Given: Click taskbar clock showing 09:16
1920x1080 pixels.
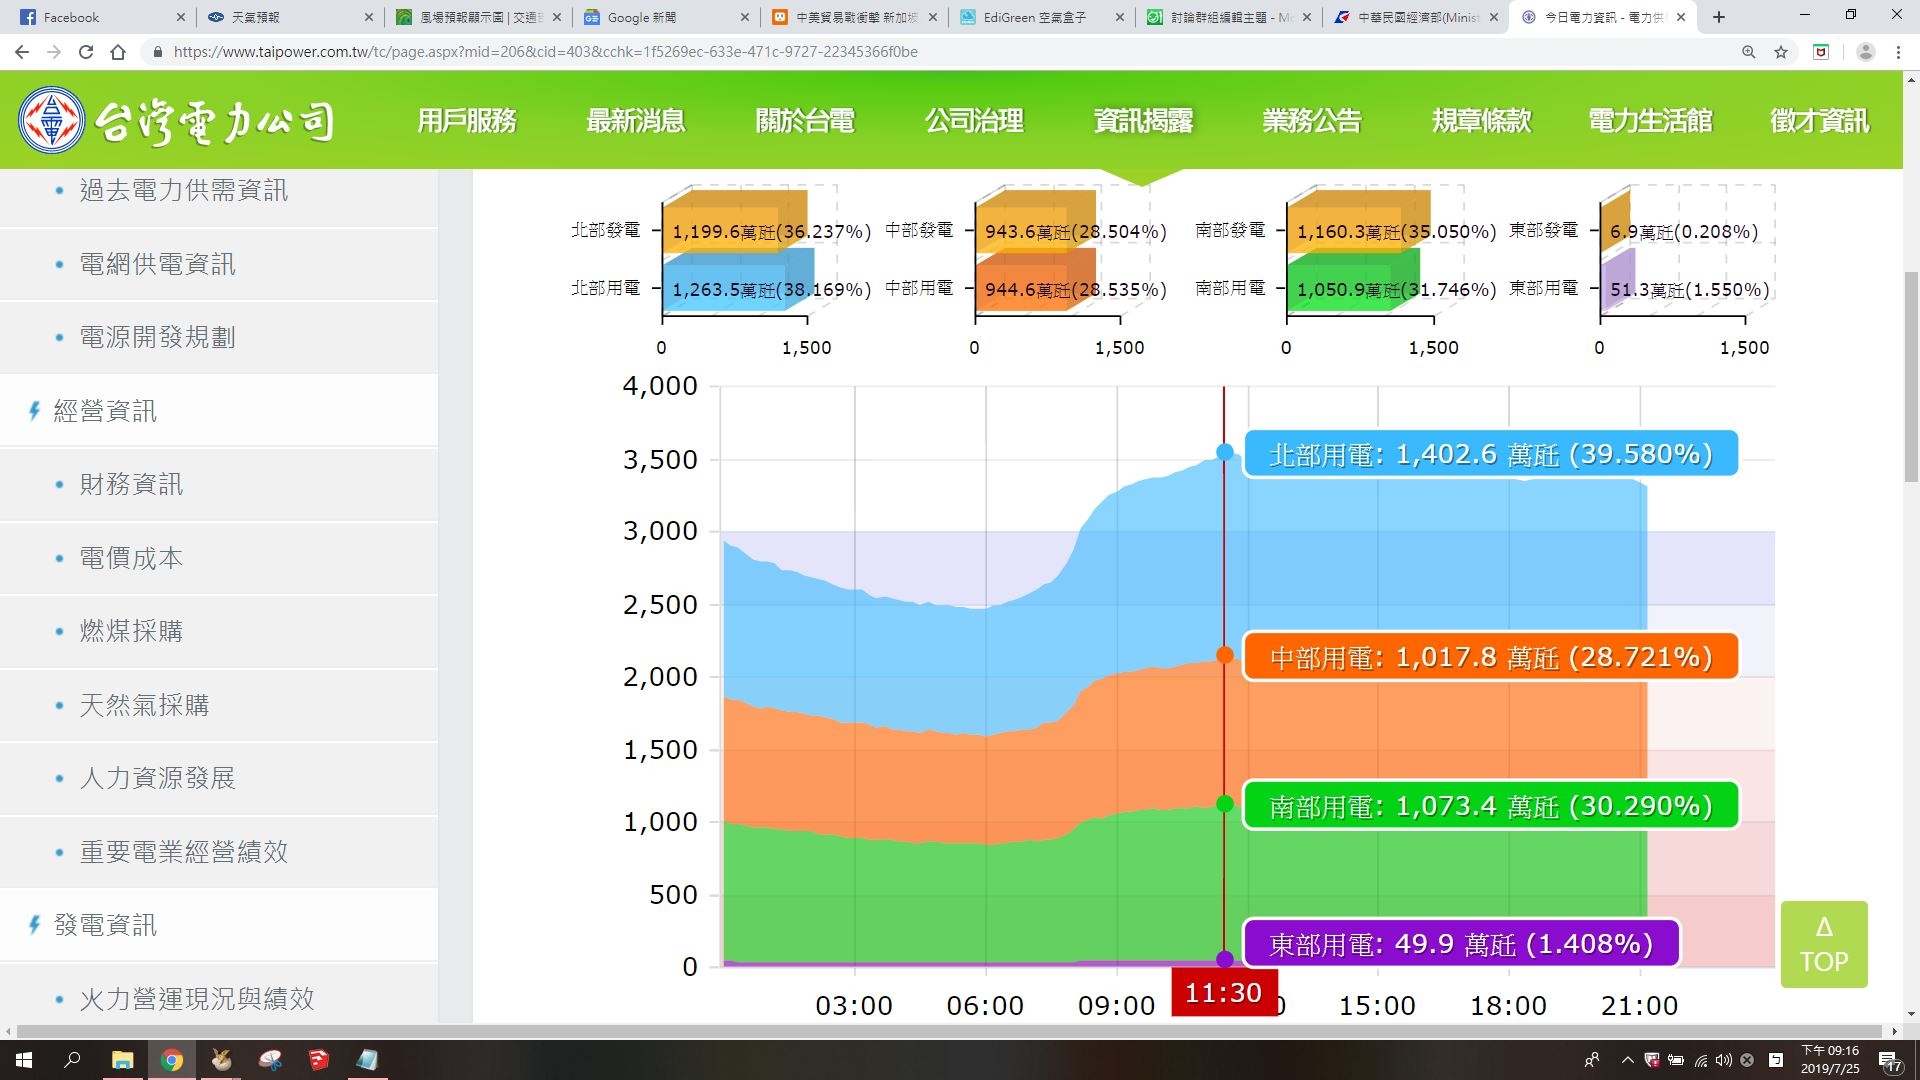Looking at the screenshot, I should [x=1830, y=1060].
